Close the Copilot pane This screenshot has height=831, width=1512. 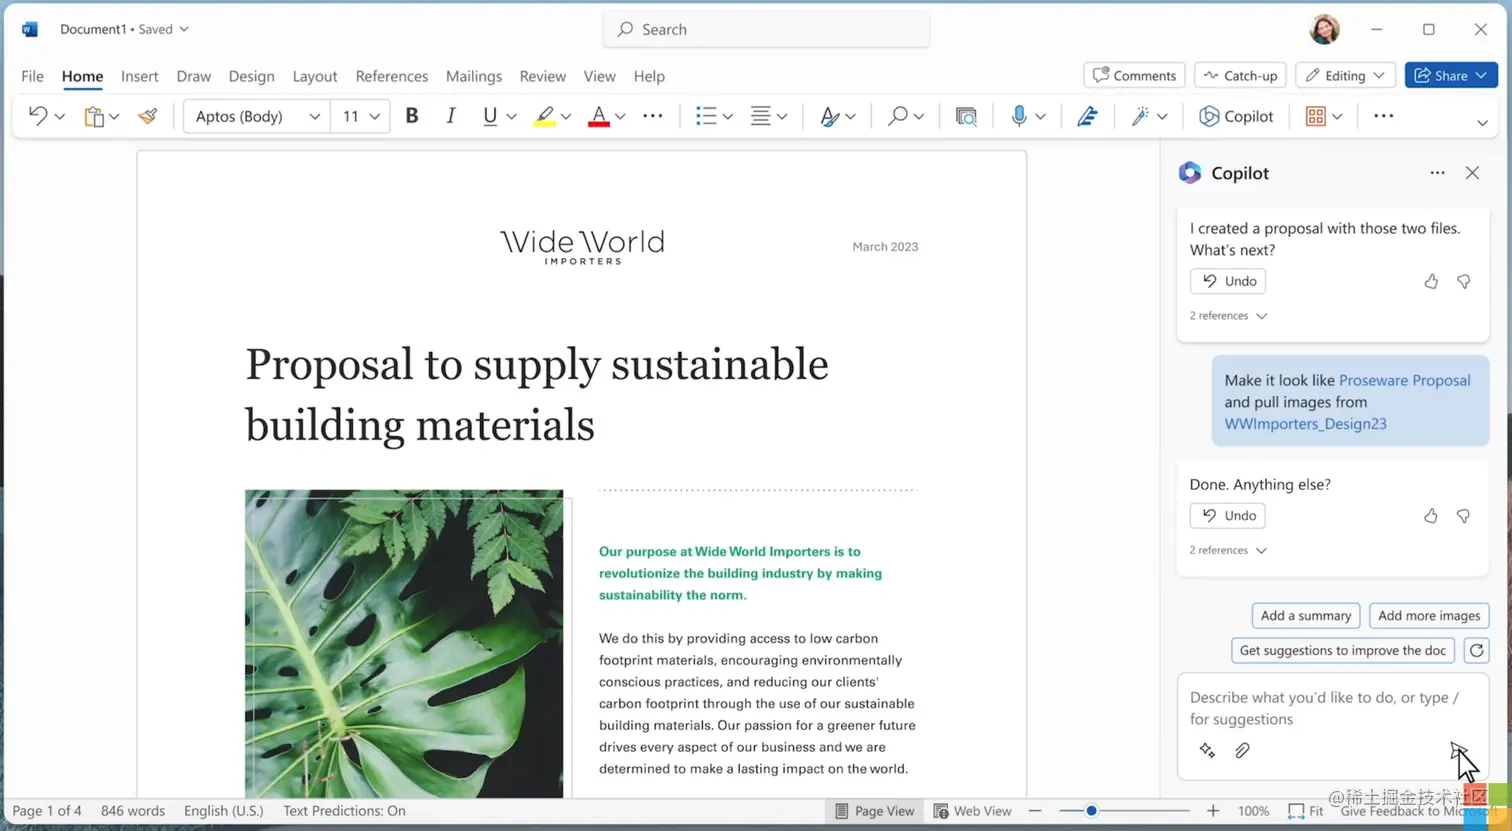[1472, 173]
